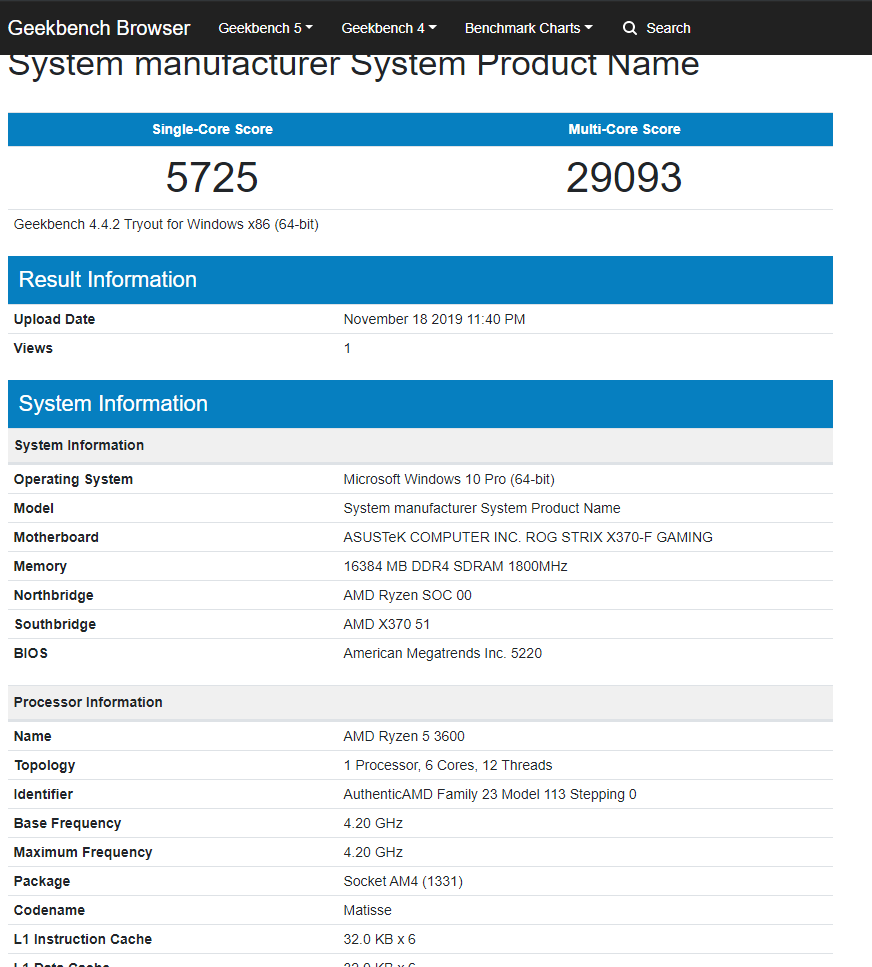Expand the Geekbench 5 dropdown menu

point(265,28)
